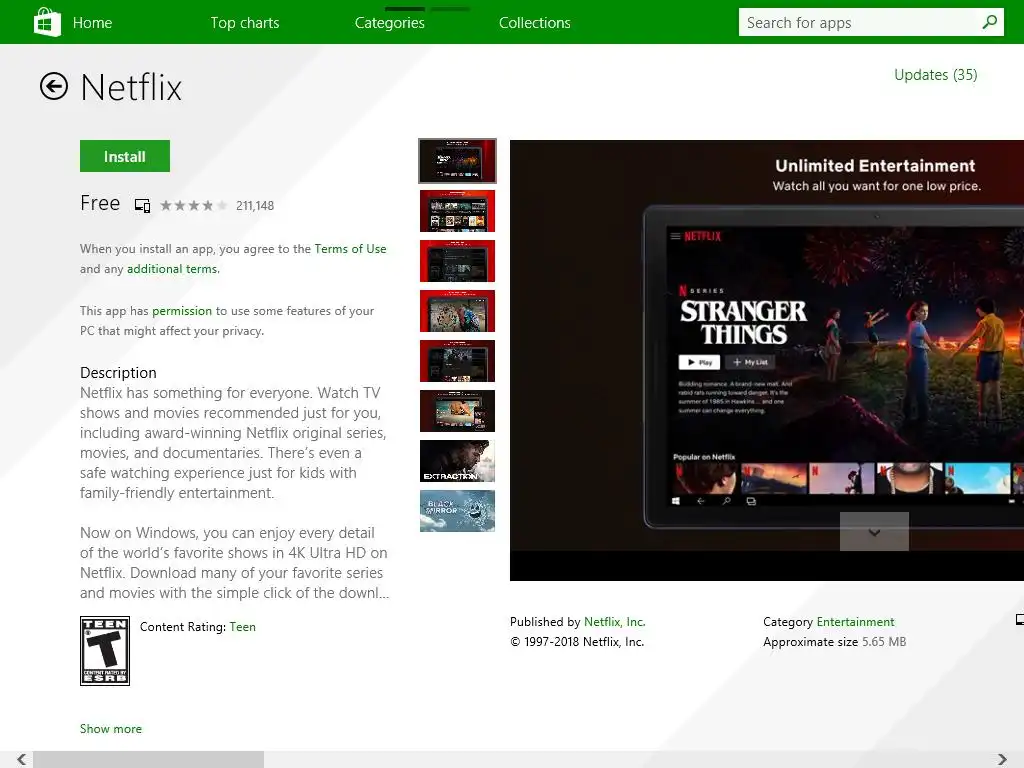Click the Teen ESRB rating badge
1024x768 pixels.
pos(104,651)
